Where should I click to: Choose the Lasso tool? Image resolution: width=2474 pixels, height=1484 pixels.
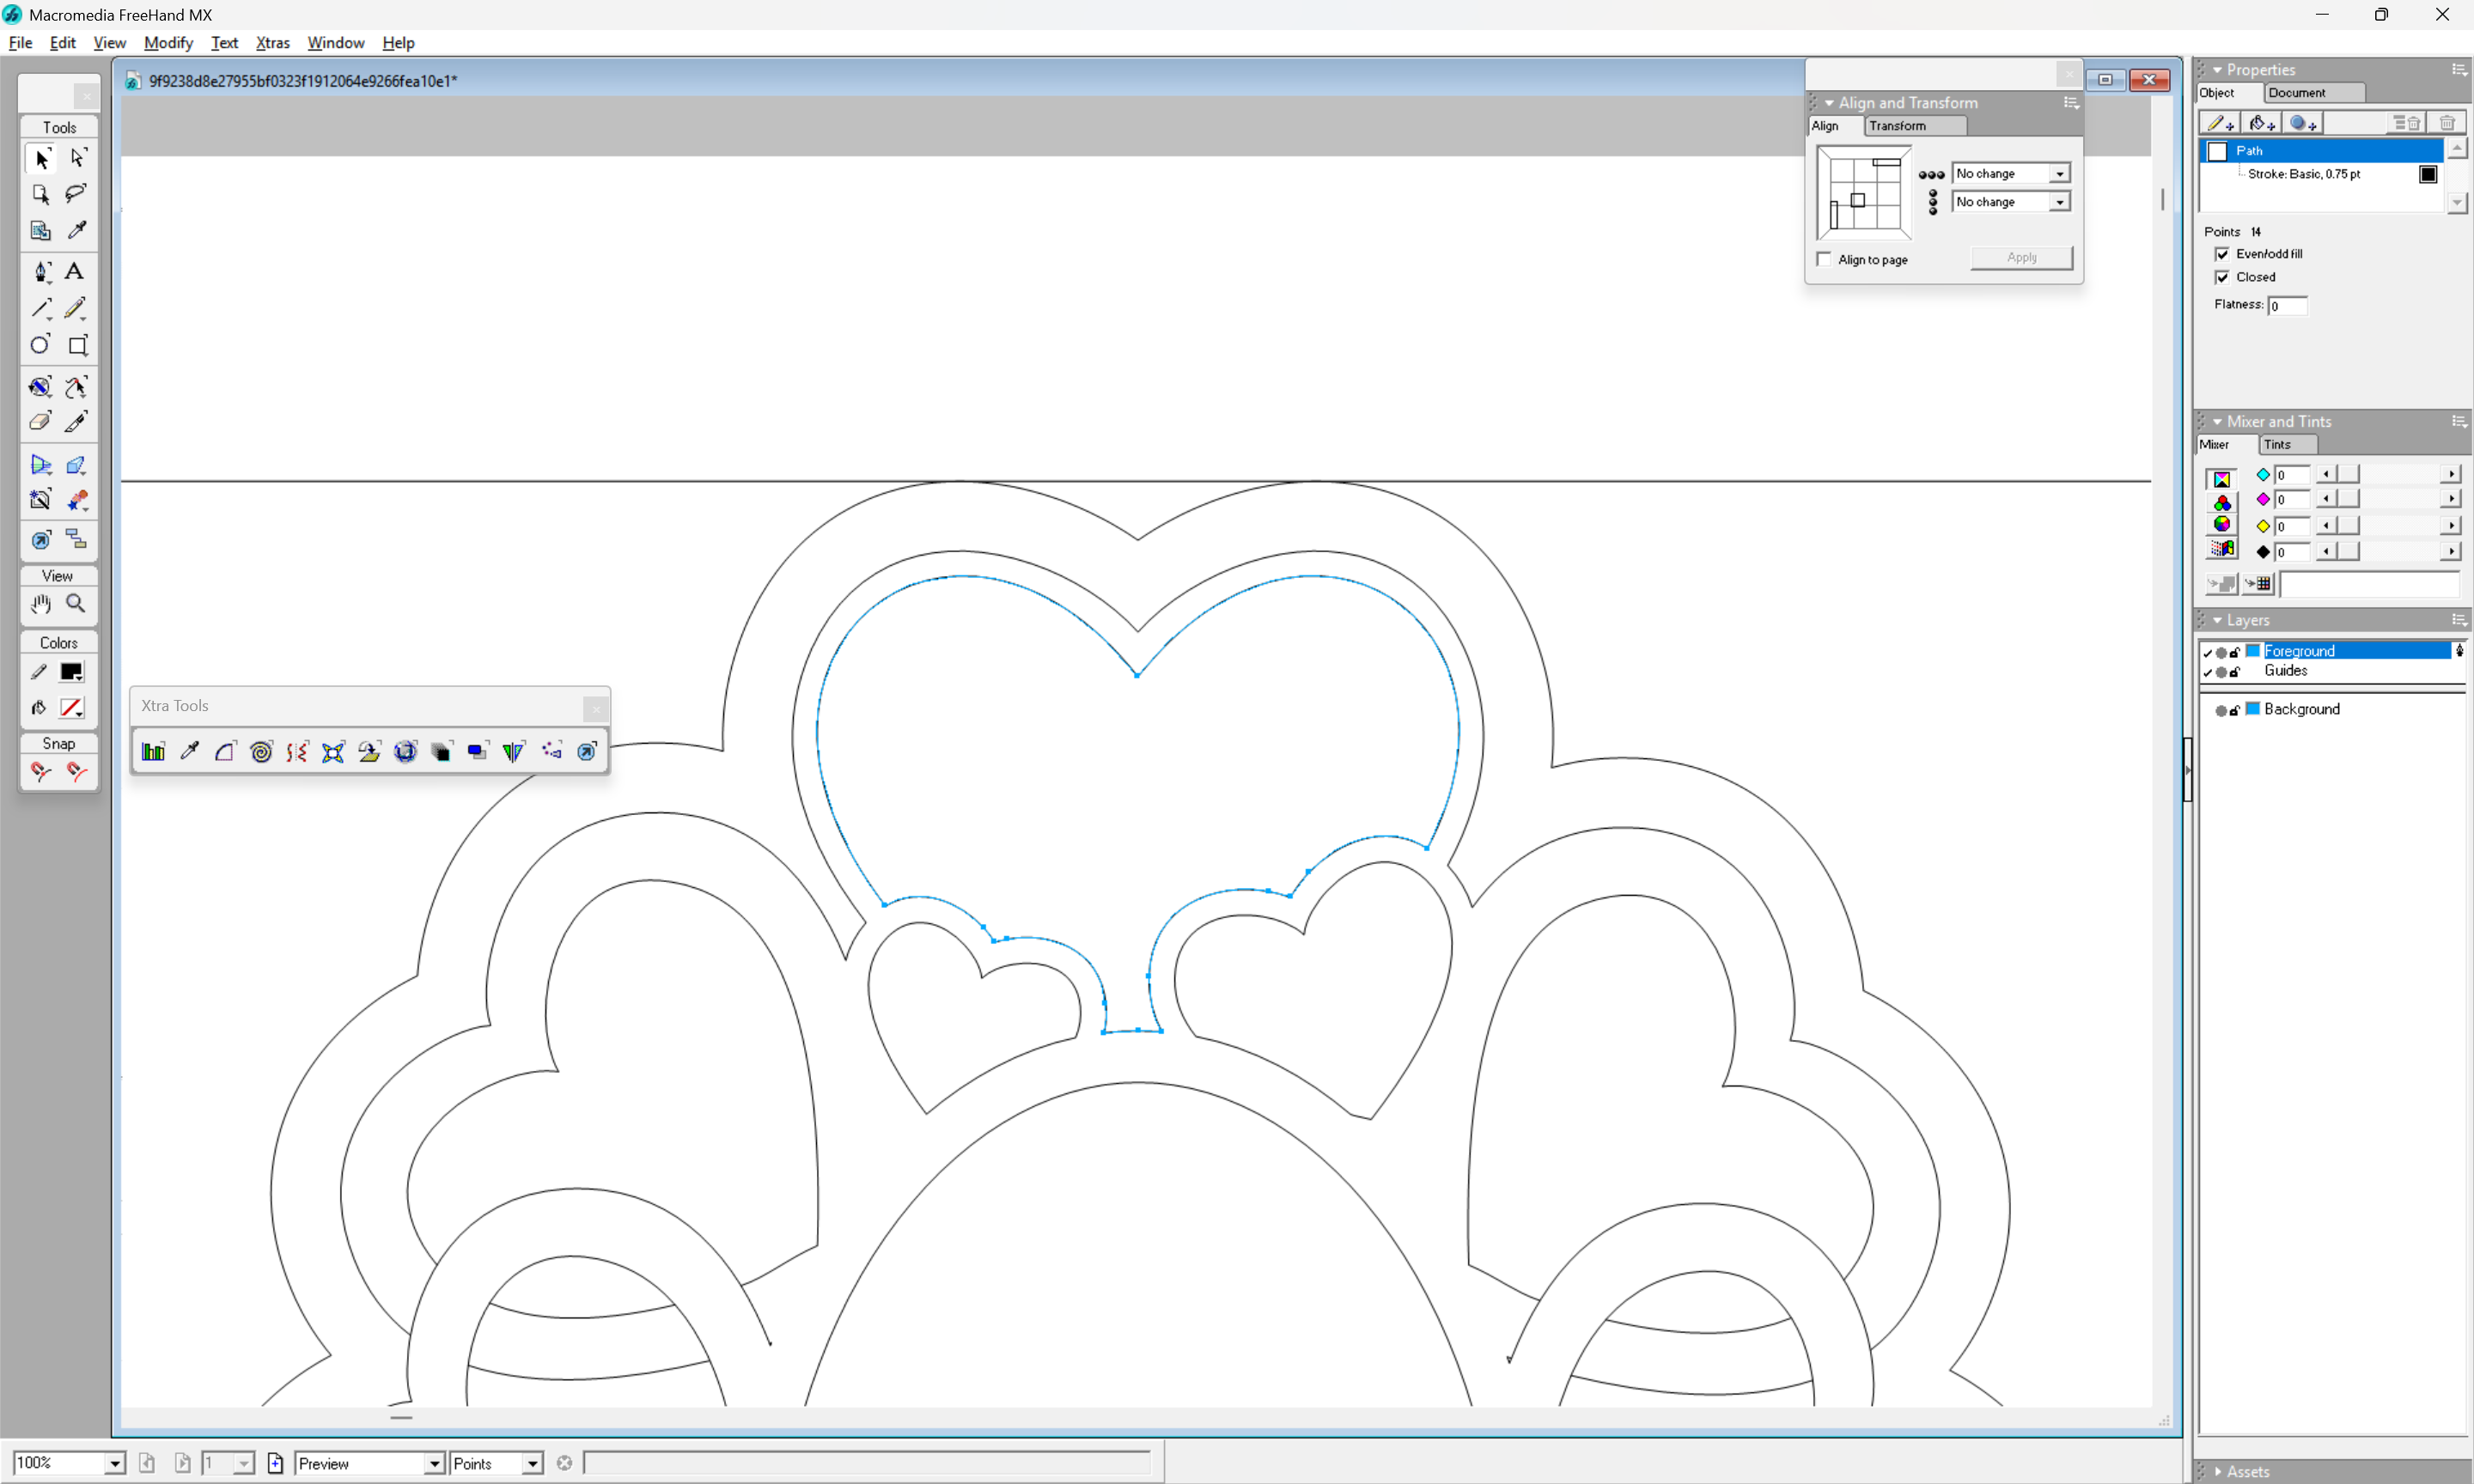coord(75,193)
